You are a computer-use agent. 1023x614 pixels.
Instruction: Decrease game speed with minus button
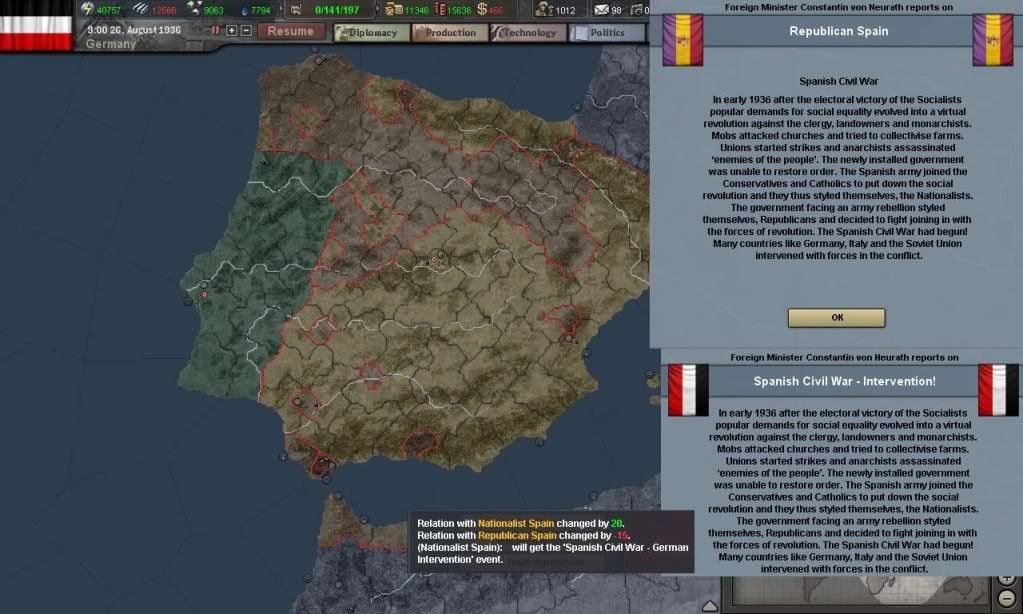click(x=246, y=31)
